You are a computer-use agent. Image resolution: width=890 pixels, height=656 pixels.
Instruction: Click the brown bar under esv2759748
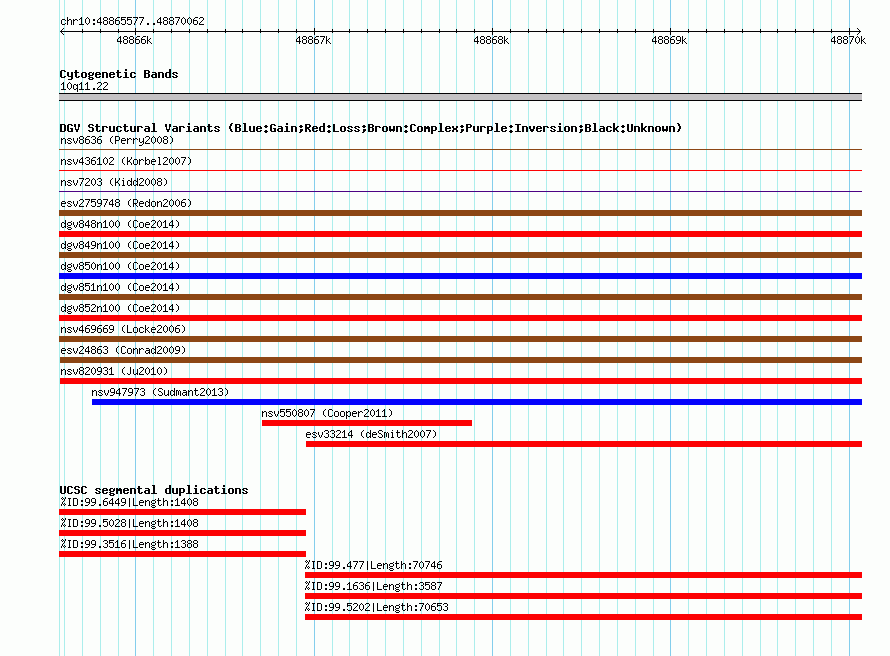click(460, 213)
